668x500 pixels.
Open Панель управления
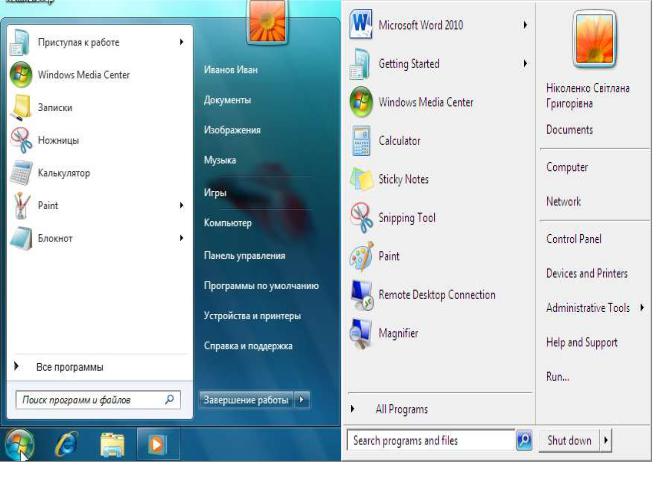pyautogui.click(x=244, y=256)
